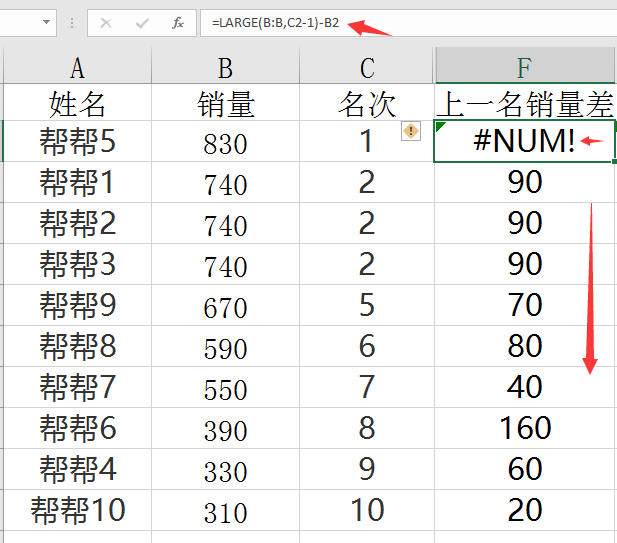
Task: Select cell 帮帮10
Action: point(78,510)
